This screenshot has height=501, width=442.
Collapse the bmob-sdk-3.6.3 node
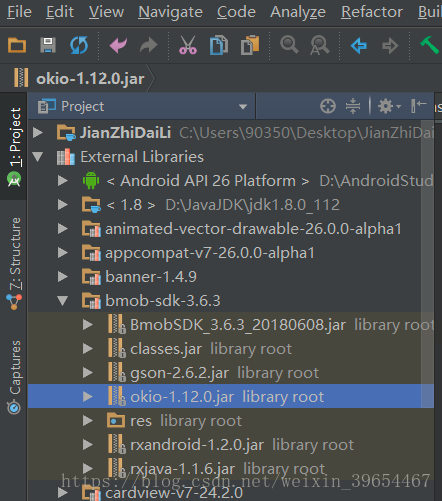(63, 300)
